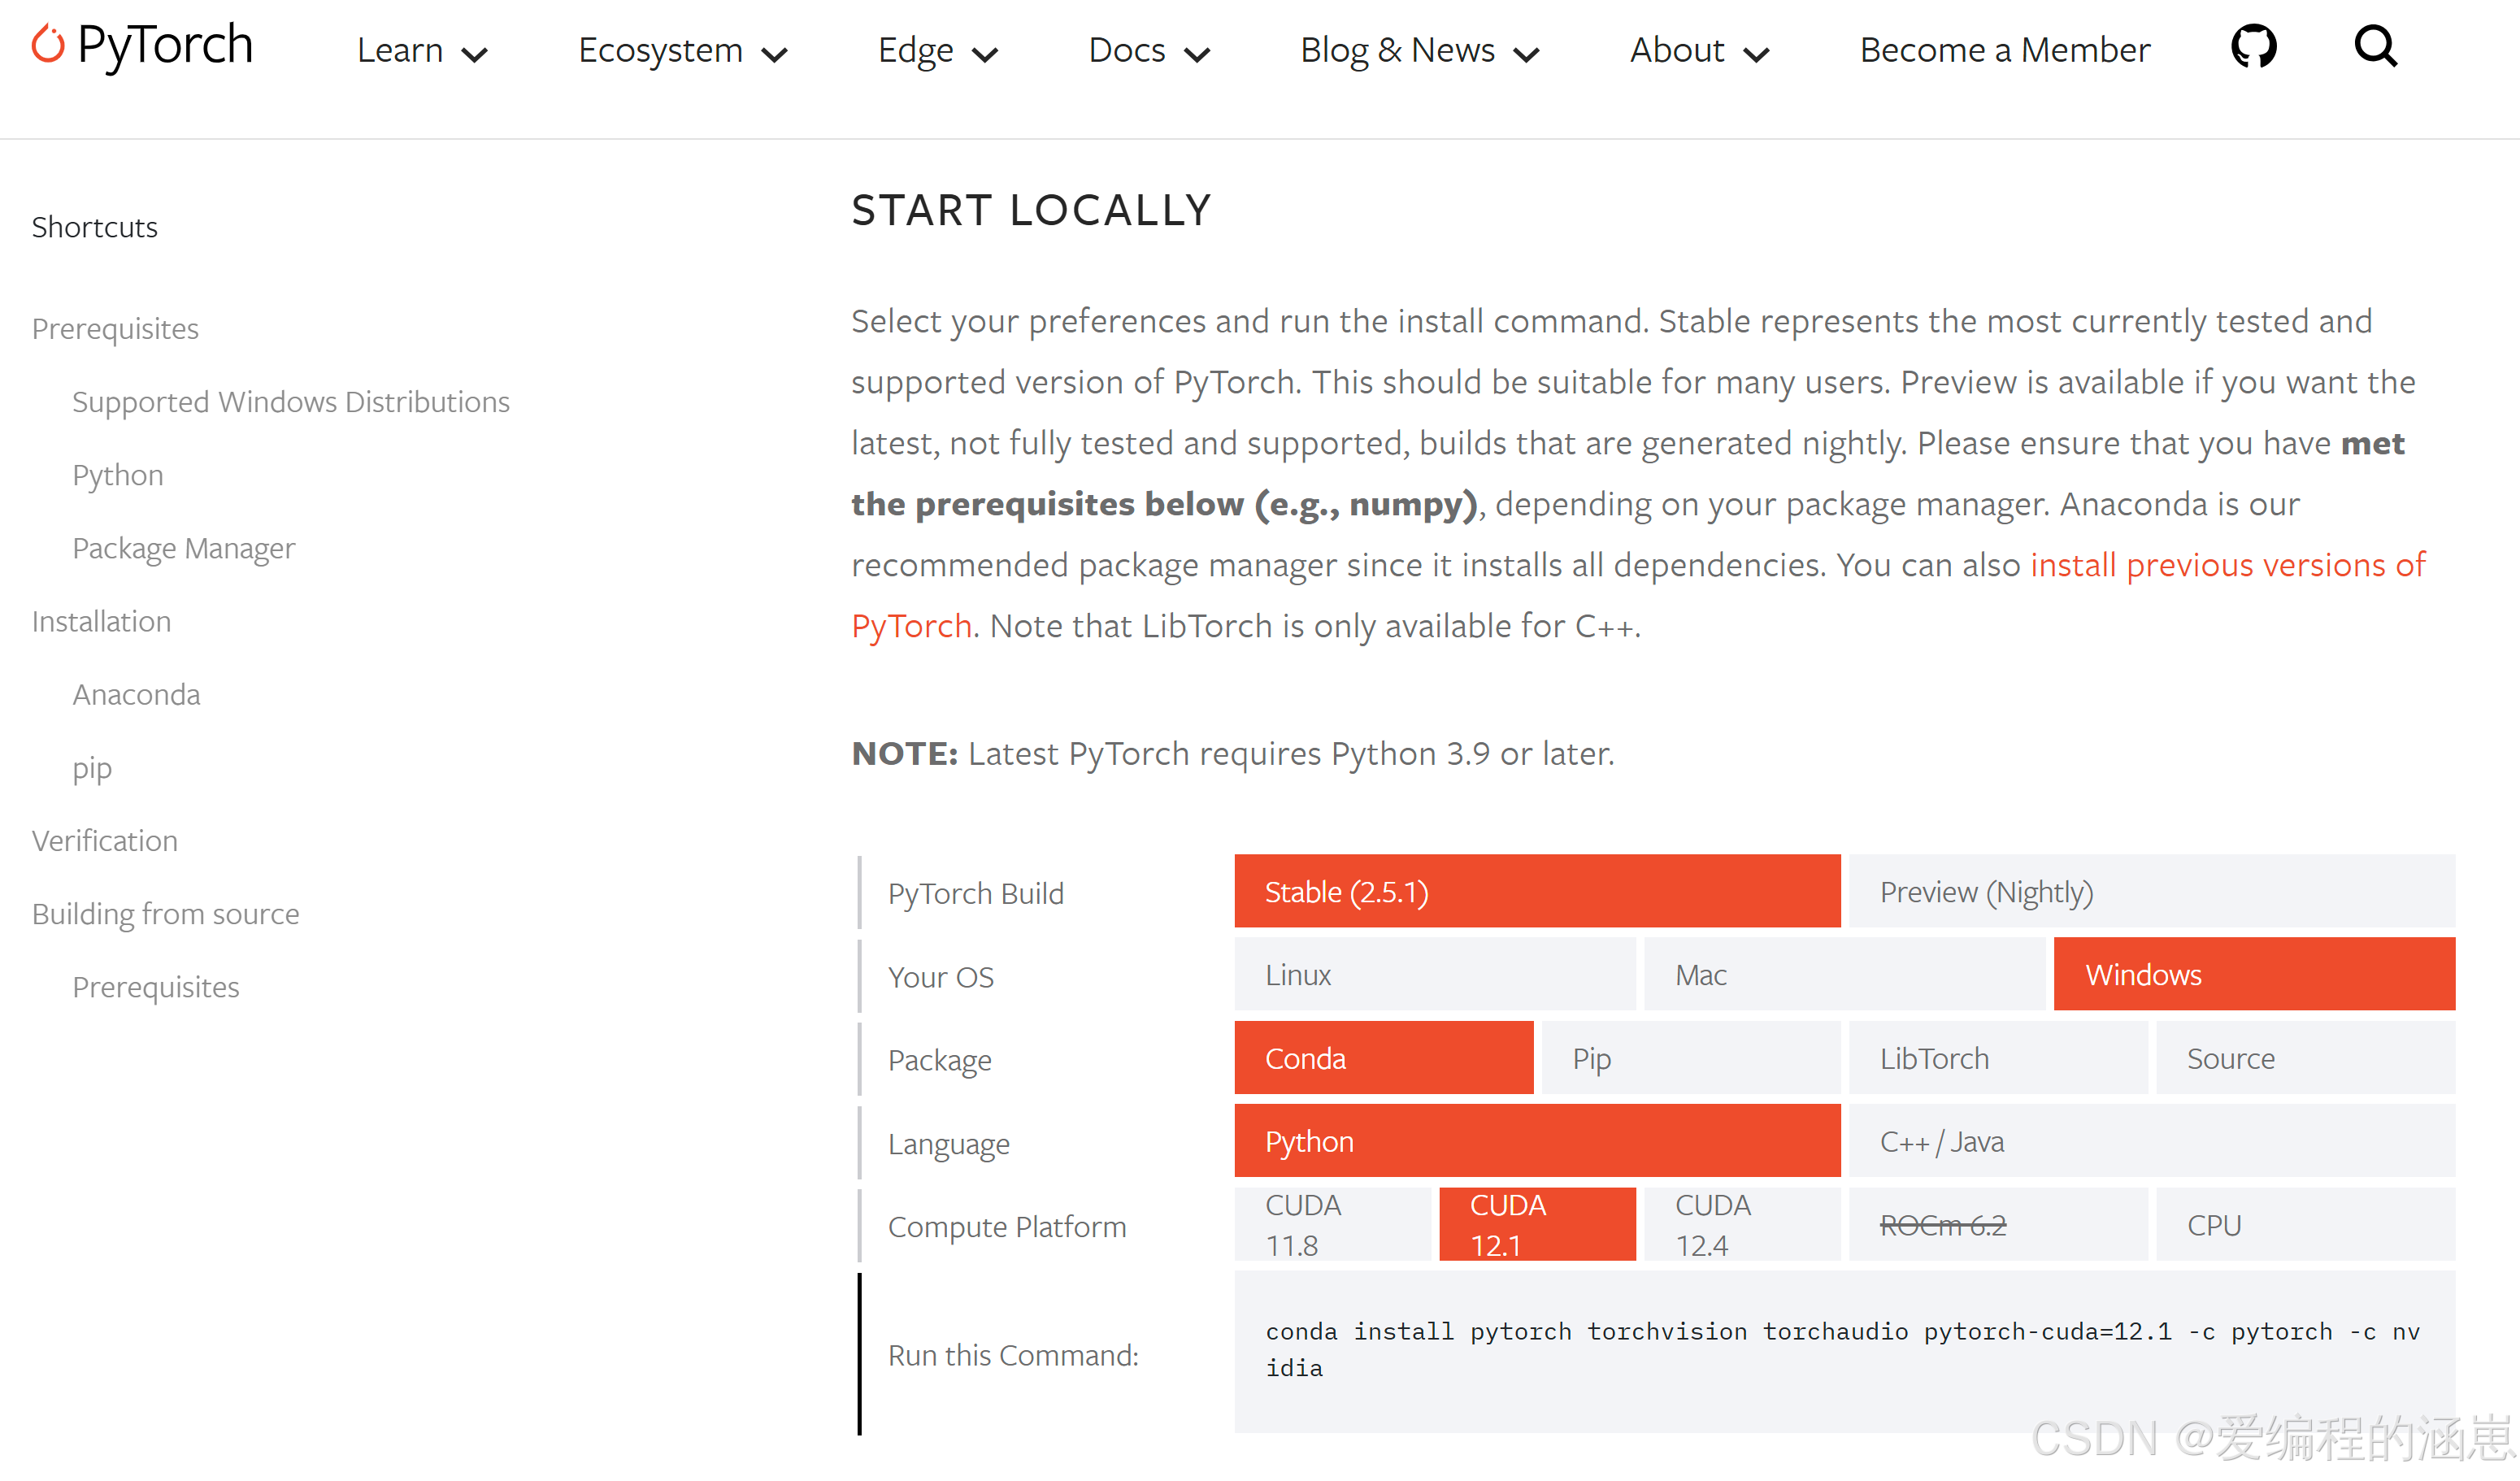This screenshot has height=1481, width=2520.
Task: Jump to Building from source shortcut
Action: coord(166,914)
